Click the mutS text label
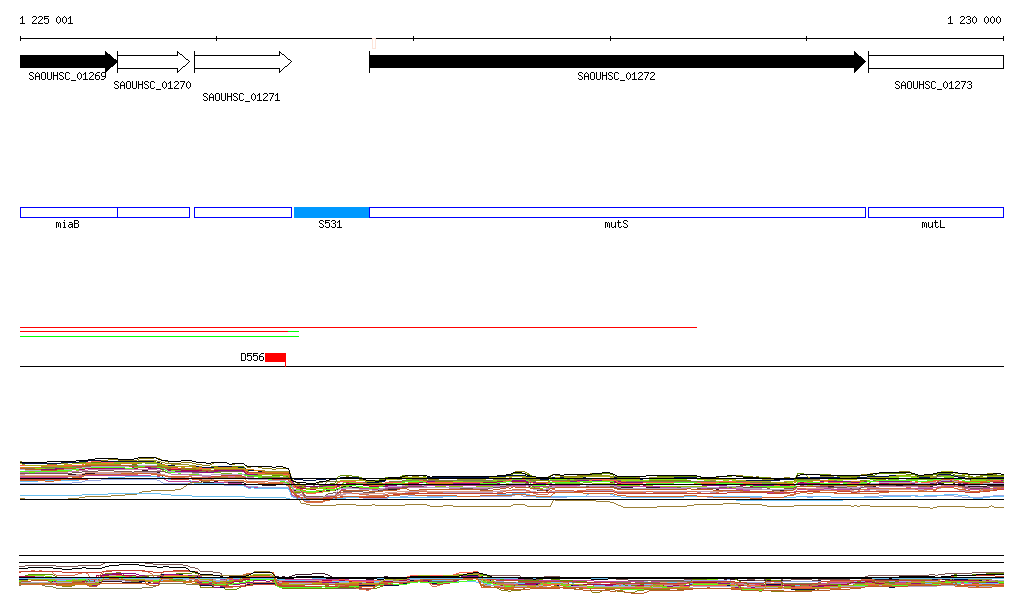1024x611 pixels. click(x=616, y=224)
